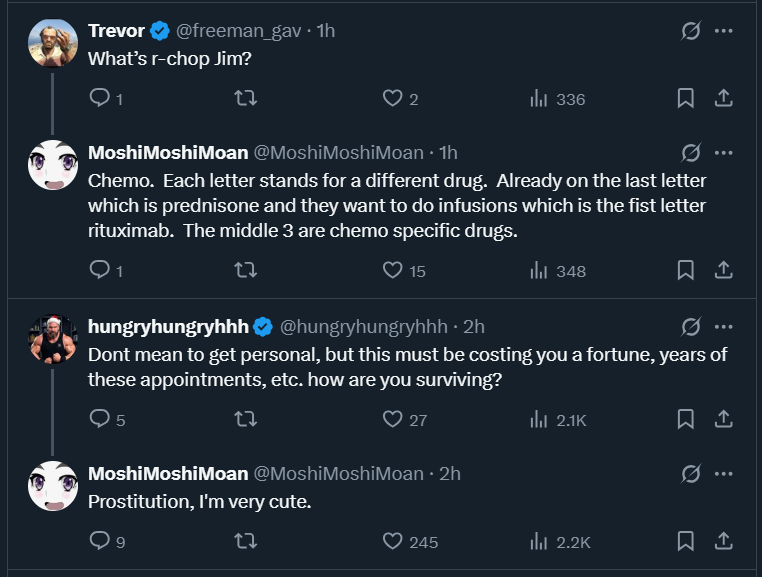Click Trevor's profile avatar
Image resolution: width=762 pixels, height=577 pixels.
coord(53,43)
